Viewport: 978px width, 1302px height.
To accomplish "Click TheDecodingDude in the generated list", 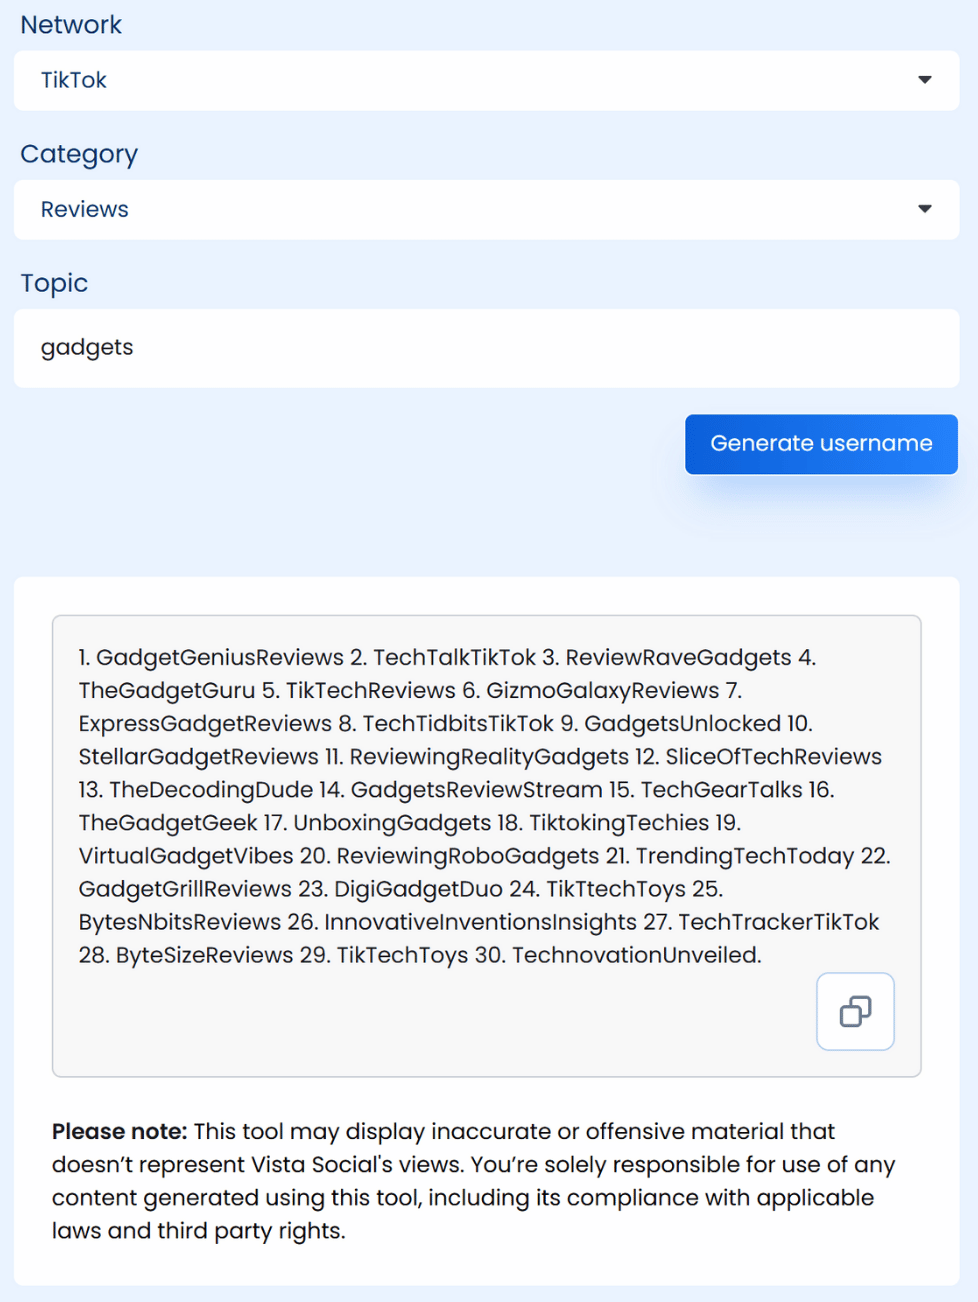I will [211, 790].
